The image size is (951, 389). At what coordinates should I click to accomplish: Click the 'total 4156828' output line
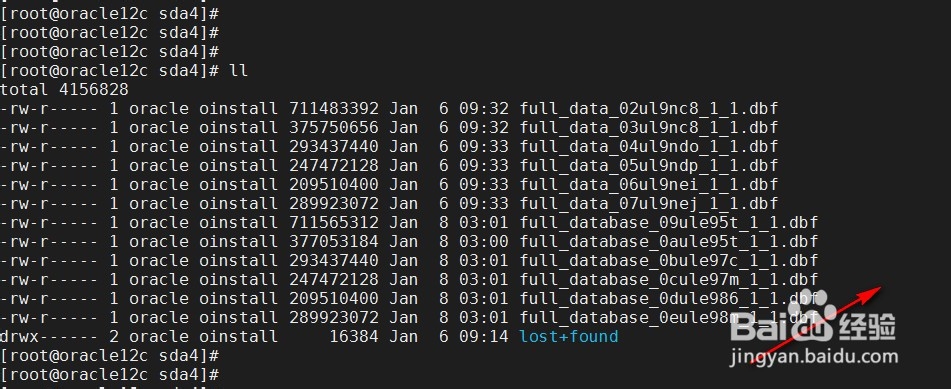point(64,90)
